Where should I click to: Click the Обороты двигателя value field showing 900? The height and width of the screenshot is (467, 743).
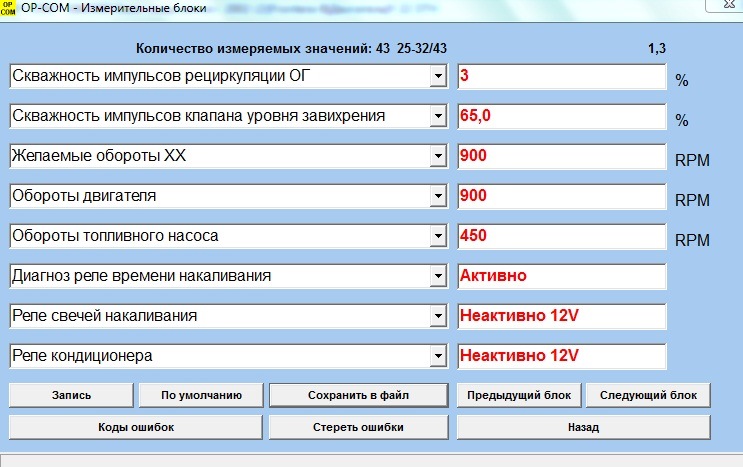[562, 196]
